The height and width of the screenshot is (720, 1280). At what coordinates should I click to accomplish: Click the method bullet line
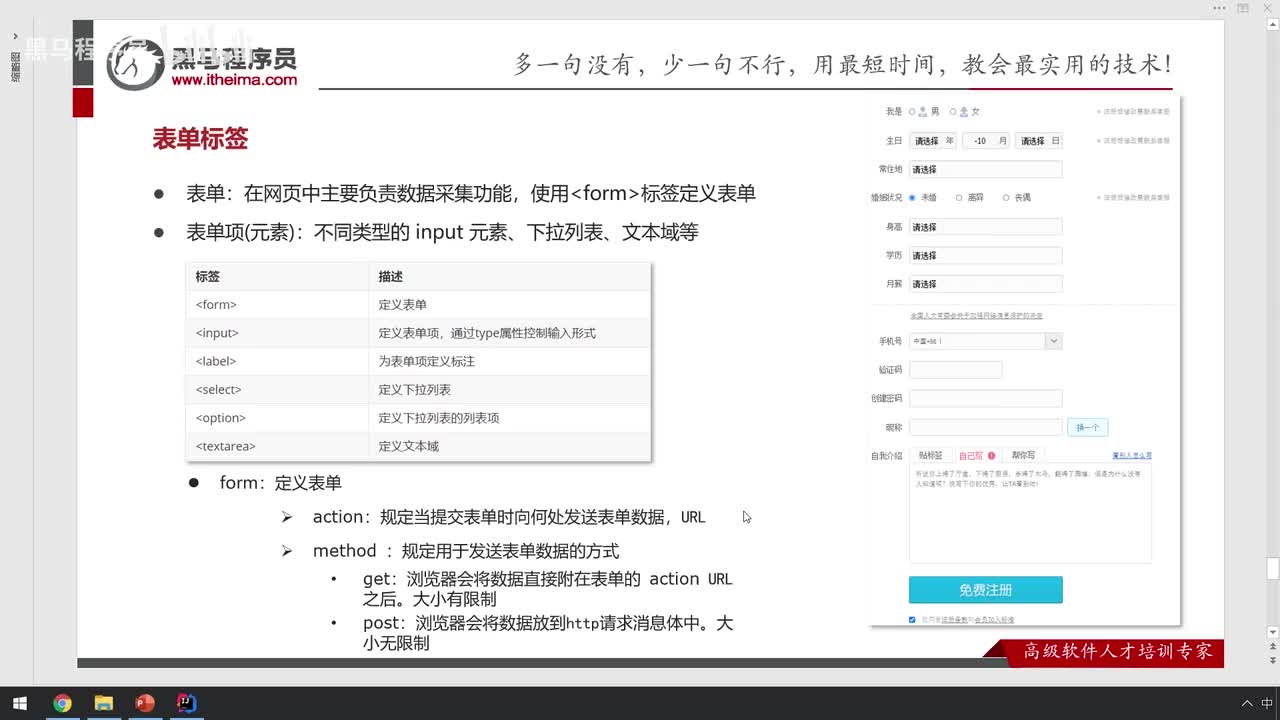[466, 551]
